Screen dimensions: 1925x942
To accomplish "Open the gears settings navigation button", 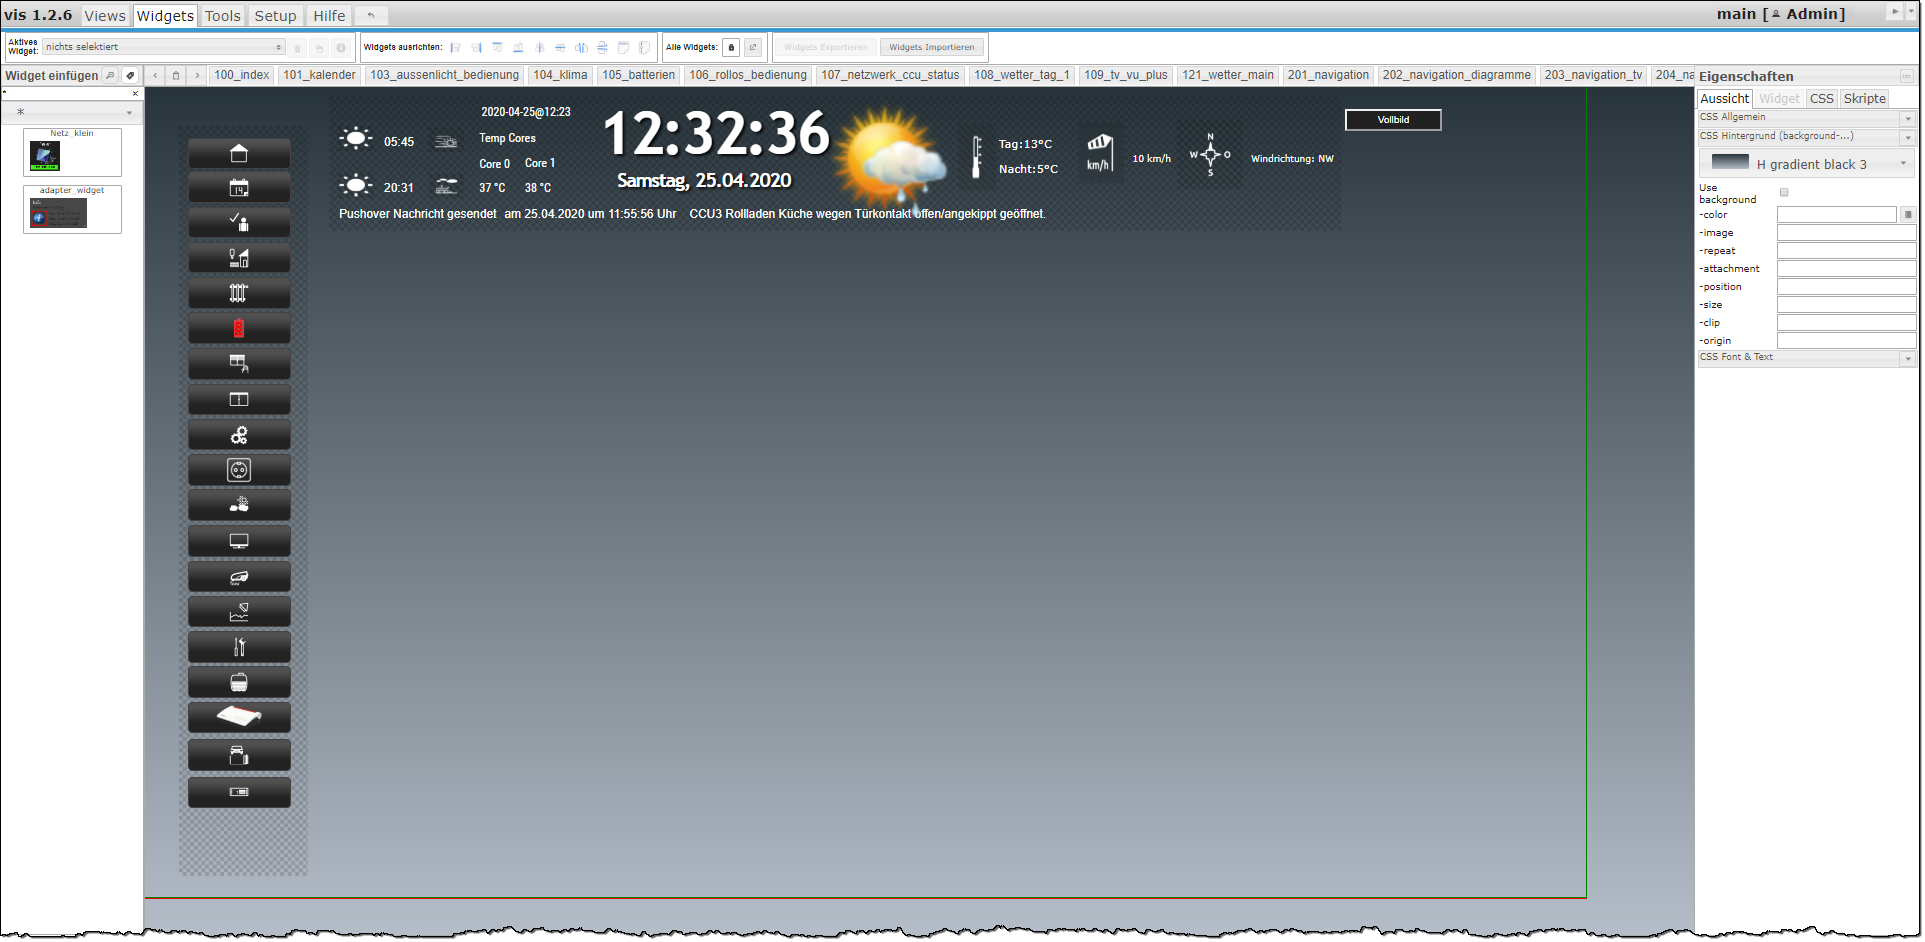I will [239, 435].
